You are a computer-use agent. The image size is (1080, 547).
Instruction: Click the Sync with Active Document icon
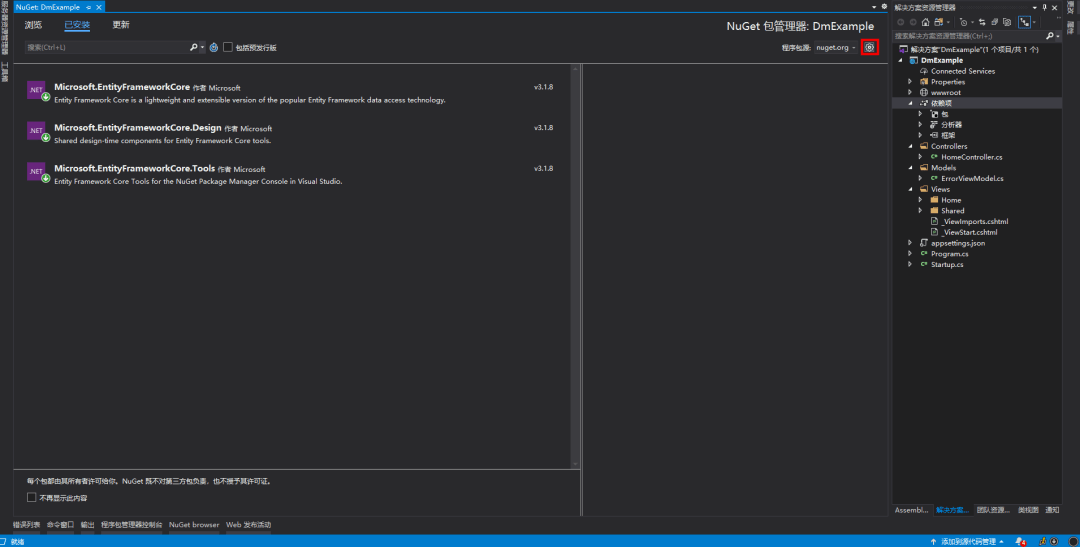(x=984, y=21)
